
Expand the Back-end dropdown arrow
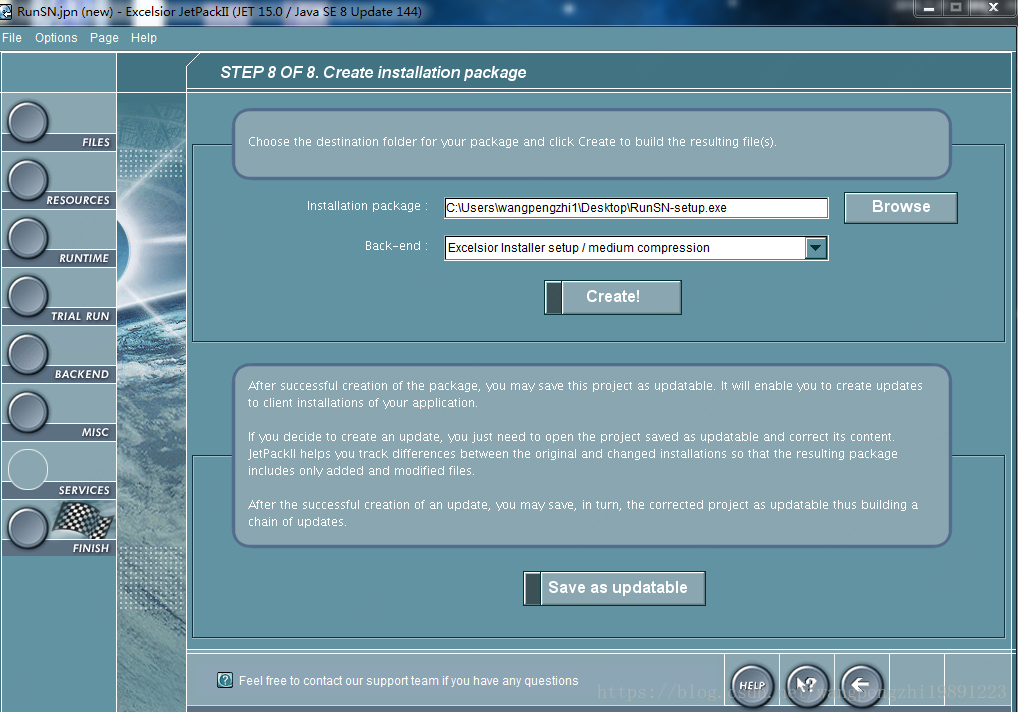click(816, 248)
